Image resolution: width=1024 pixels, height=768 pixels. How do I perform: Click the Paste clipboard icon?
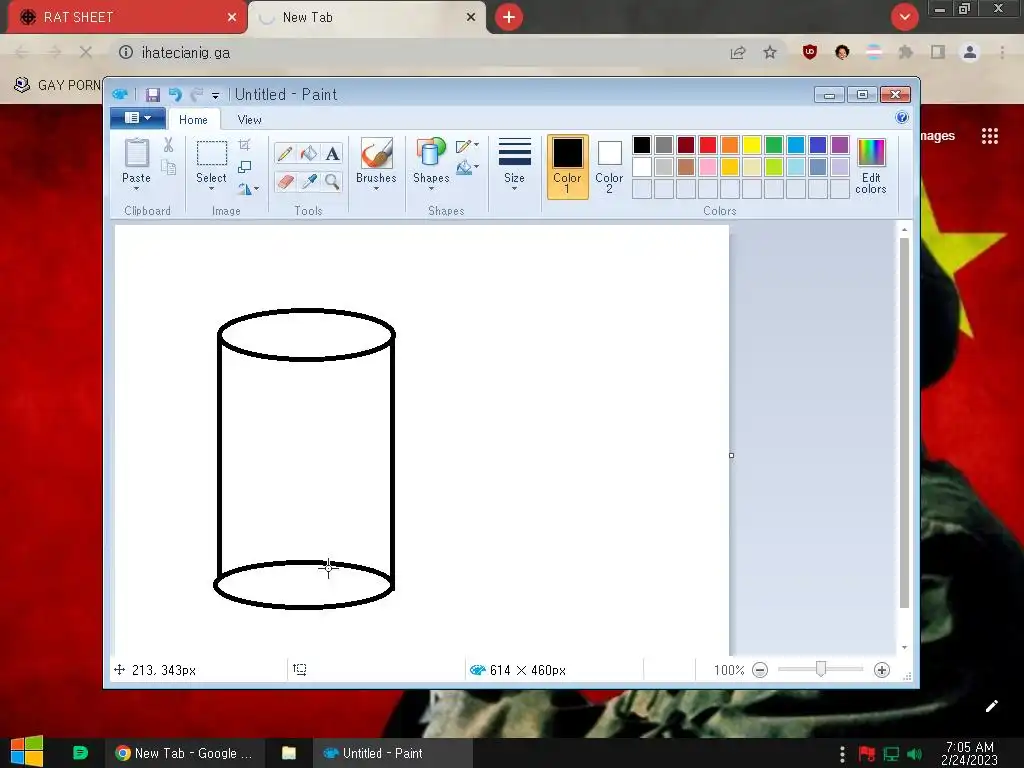136,153
